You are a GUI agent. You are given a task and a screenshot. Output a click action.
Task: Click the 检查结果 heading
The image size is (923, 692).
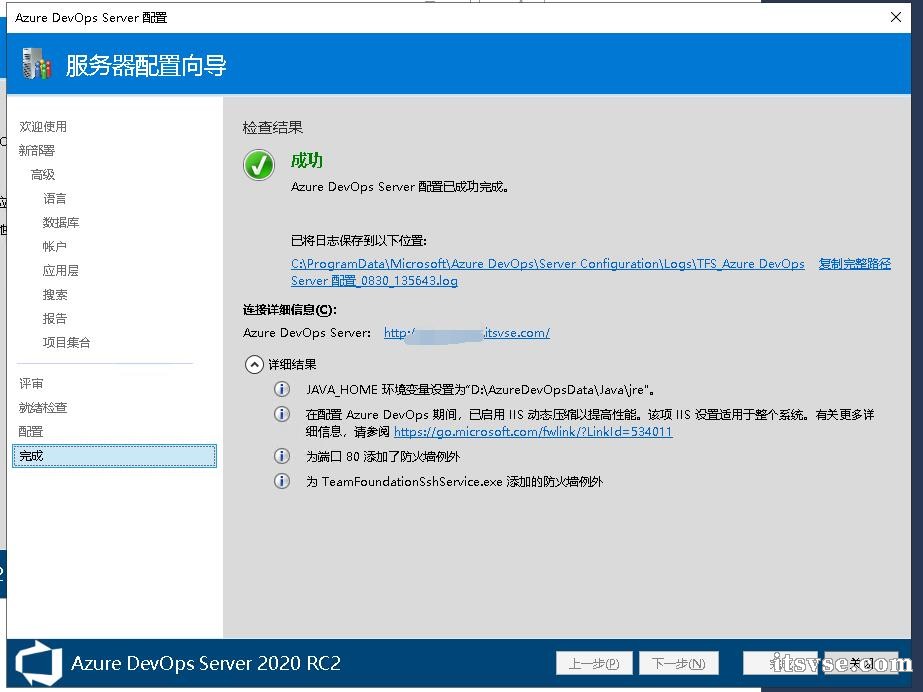273,128
